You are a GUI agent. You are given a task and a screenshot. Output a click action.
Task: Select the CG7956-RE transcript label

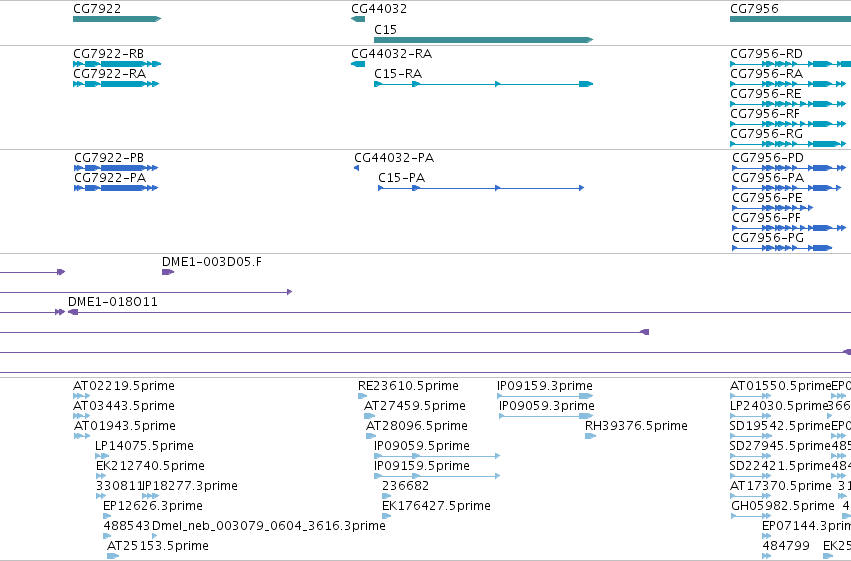coord(766,94)
